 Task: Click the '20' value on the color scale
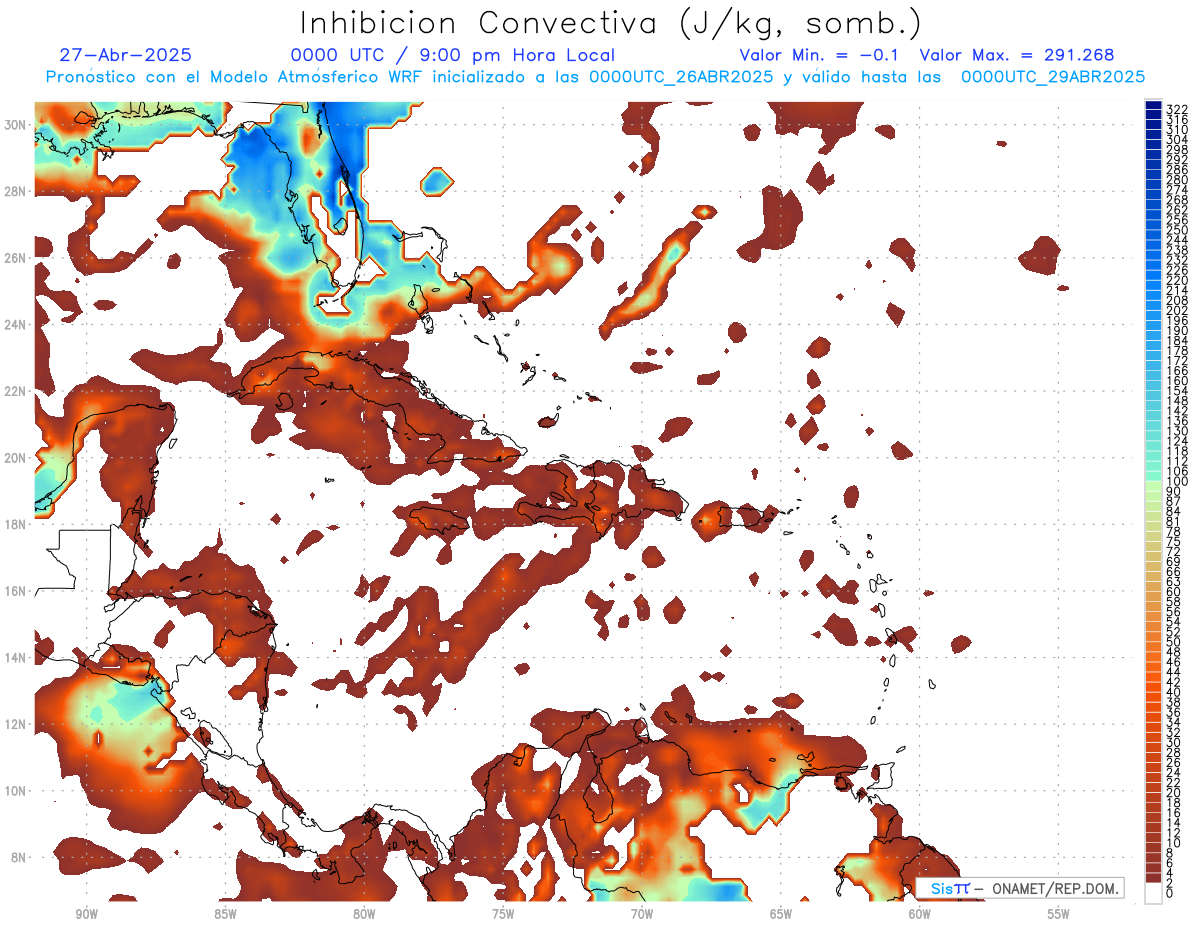1173,792
